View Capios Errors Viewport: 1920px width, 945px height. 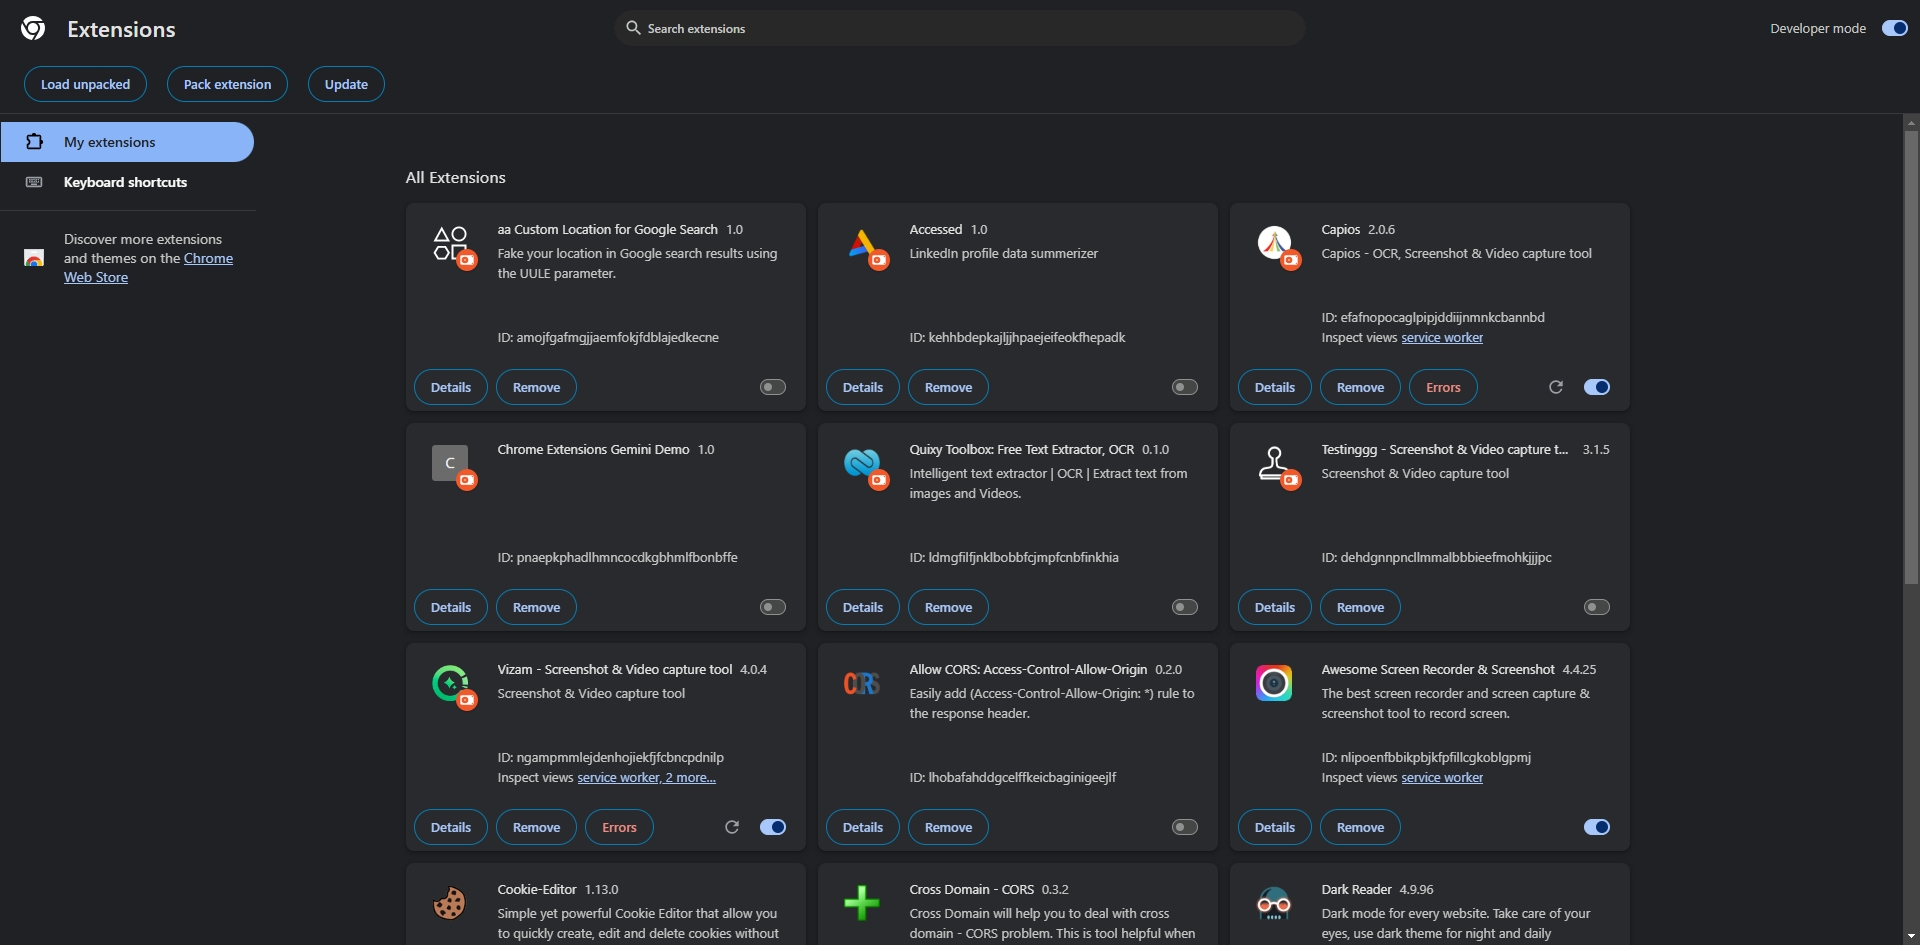tap(1443, 387)
